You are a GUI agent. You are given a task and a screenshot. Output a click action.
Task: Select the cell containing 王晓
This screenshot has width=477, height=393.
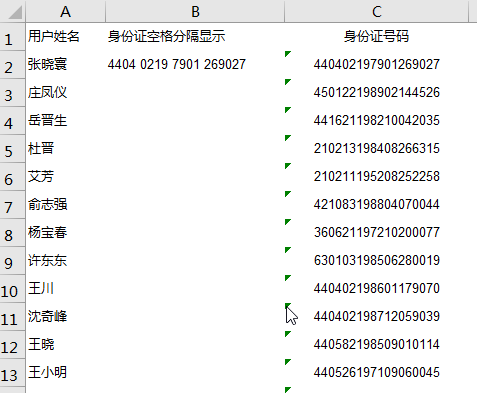(x=66, y=345)
